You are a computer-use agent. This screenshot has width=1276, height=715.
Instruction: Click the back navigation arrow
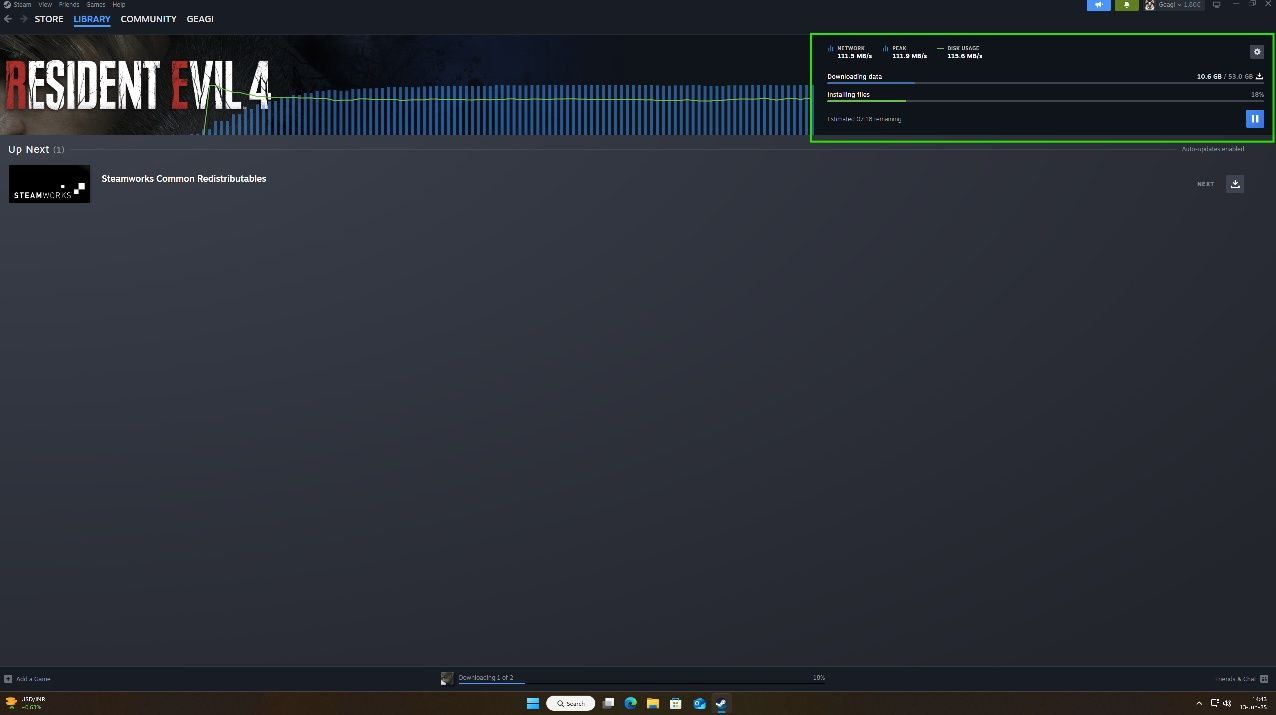8,19
